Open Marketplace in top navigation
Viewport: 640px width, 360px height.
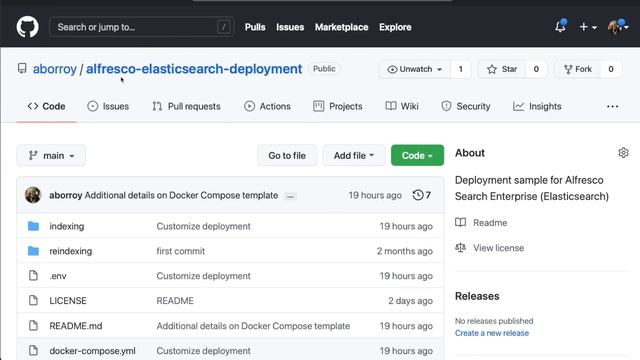341,27
